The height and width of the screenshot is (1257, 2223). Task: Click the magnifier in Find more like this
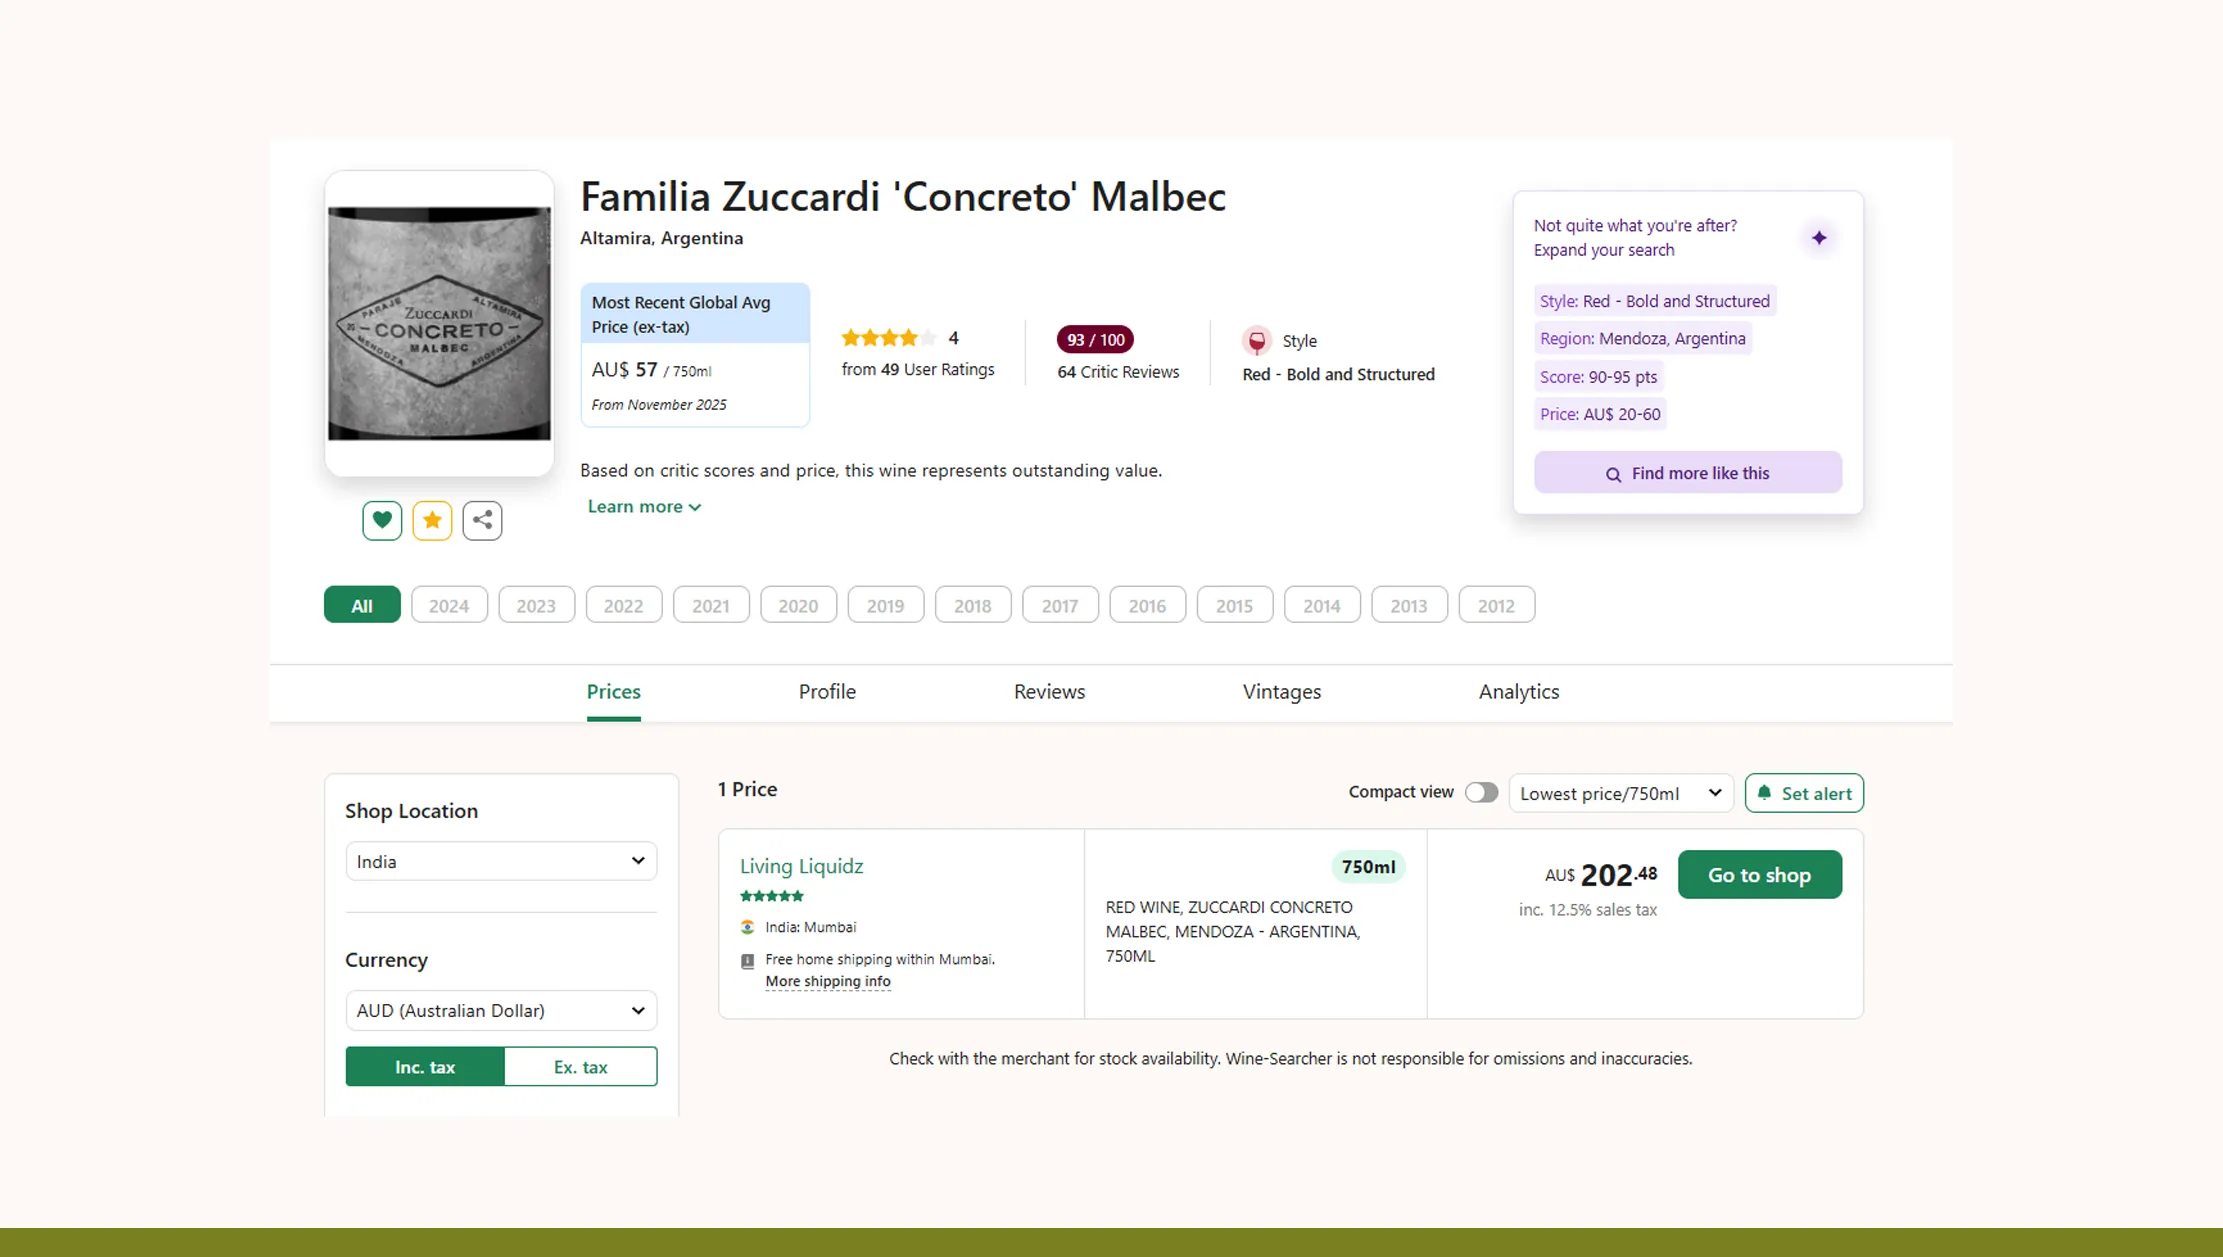[1613, 473]
